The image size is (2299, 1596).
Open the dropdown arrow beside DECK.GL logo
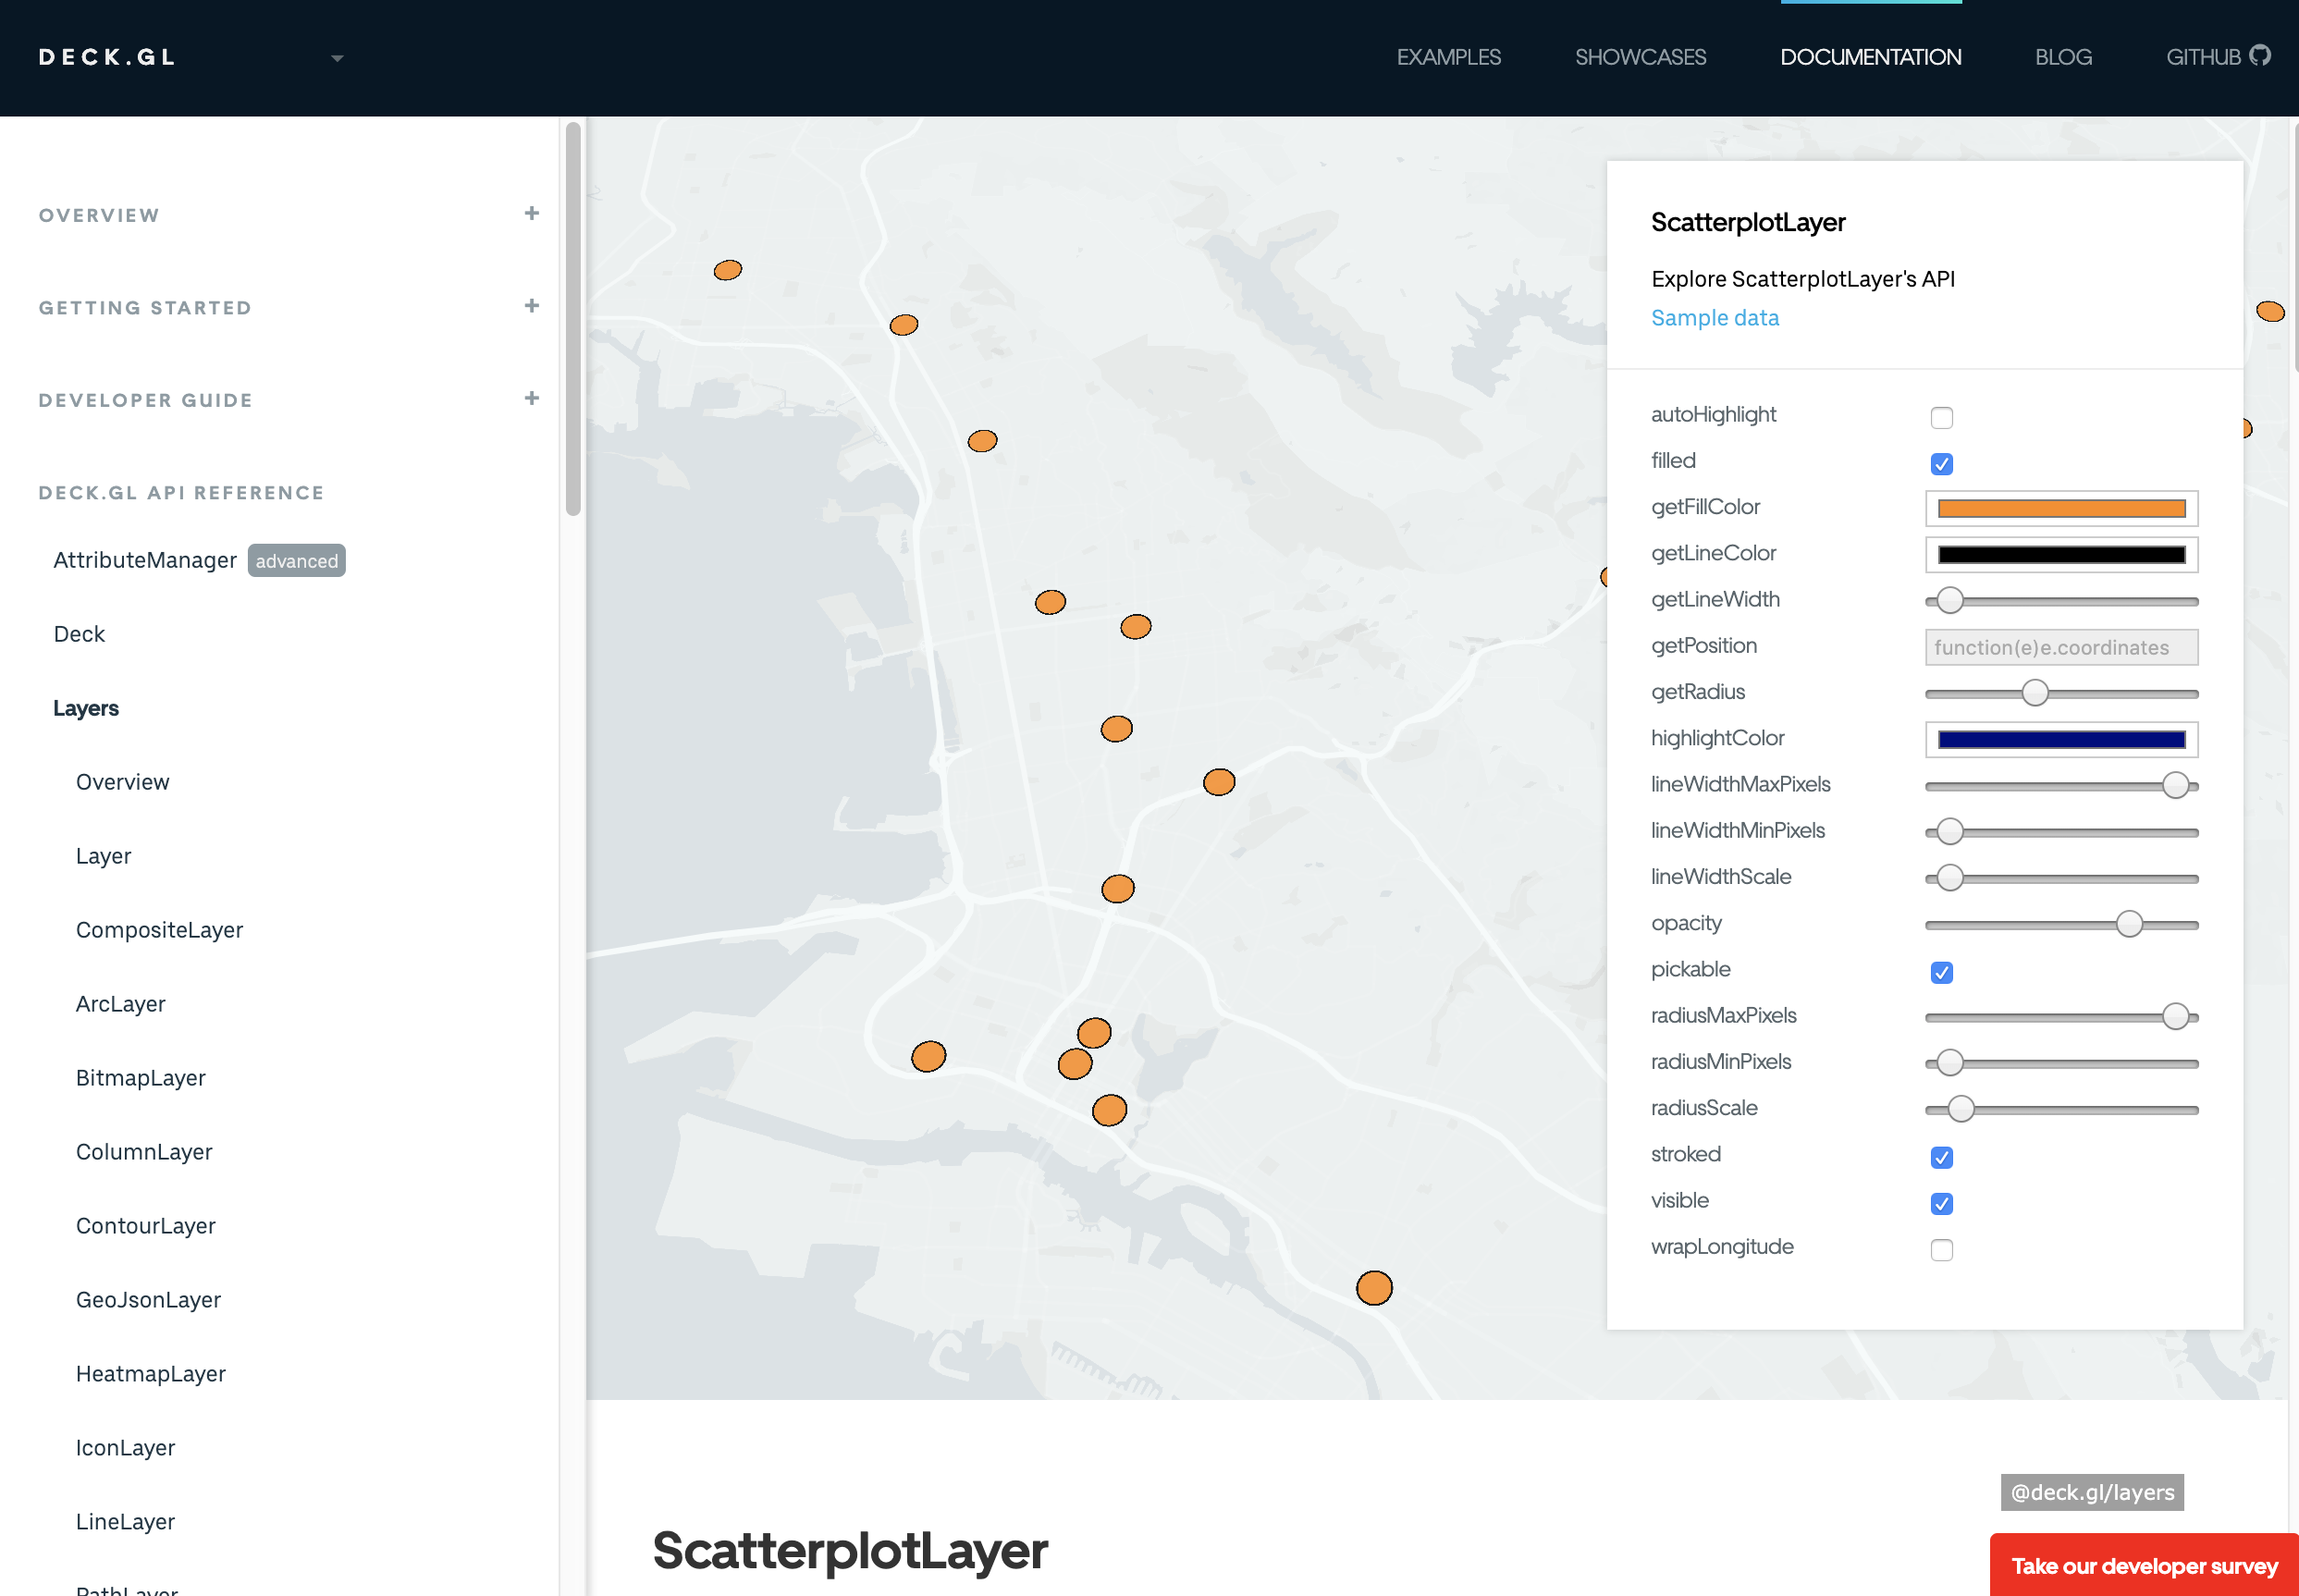[x=337, y=59]
